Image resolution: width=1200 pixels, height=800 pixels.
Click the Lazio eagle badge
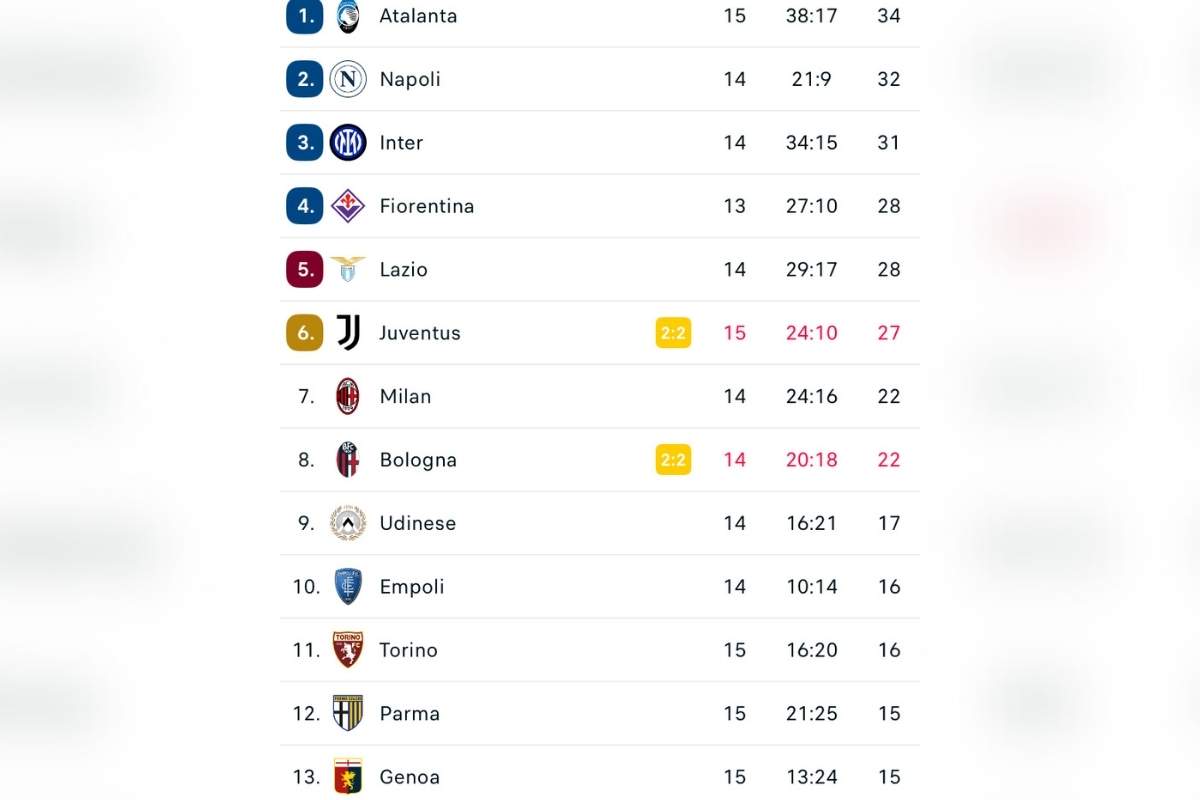point(347,269)
